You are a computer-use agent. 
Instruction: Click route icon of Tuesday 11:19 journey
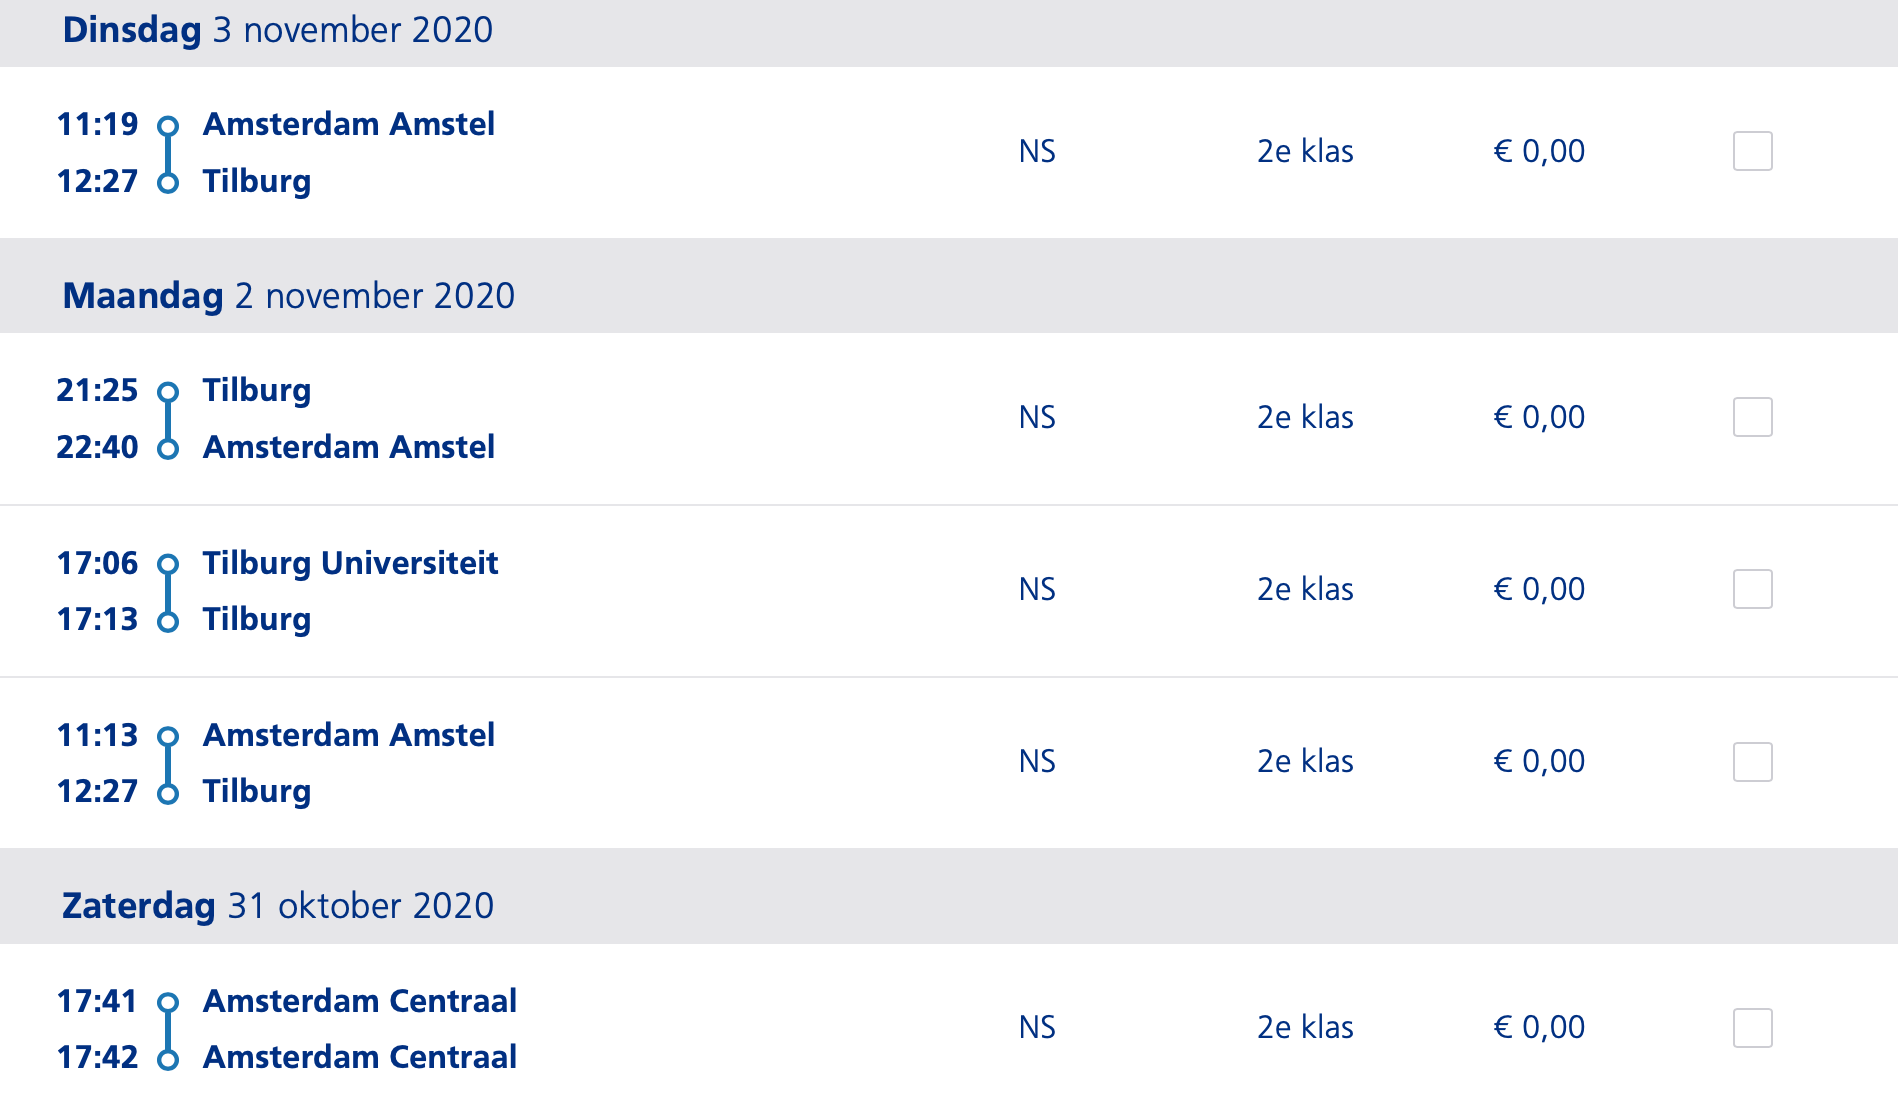click(x=168, y=154)
